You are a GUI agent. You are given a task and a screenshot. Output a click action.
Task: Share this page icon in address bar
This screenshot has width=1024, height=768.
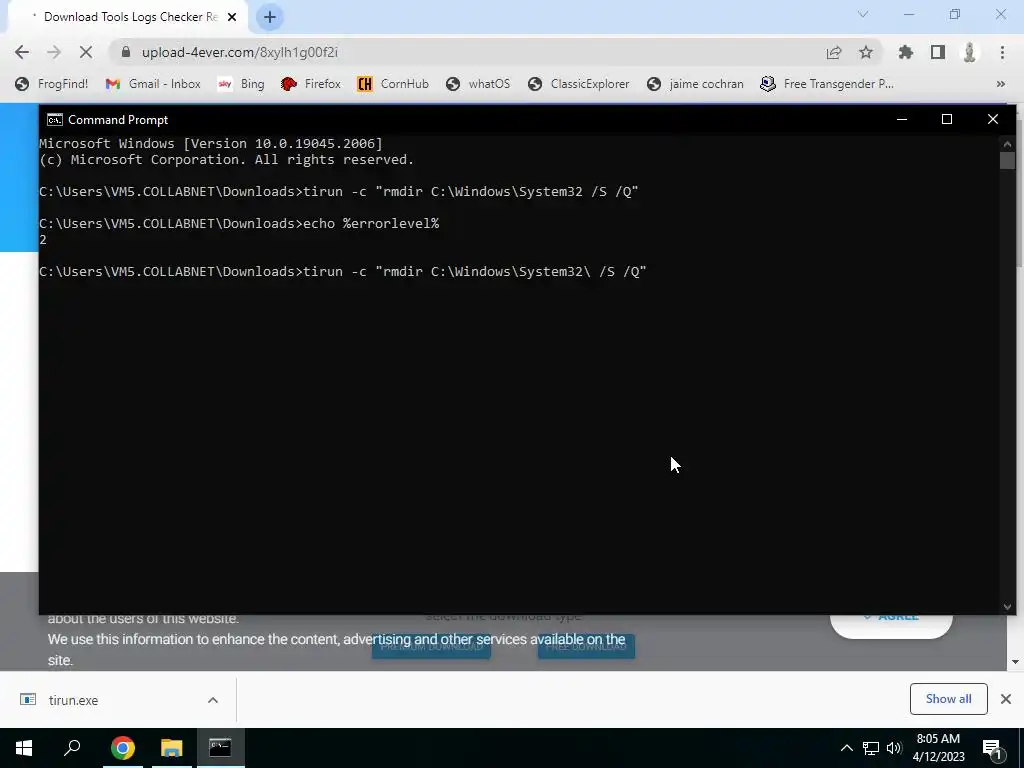(x=834, y=52)
